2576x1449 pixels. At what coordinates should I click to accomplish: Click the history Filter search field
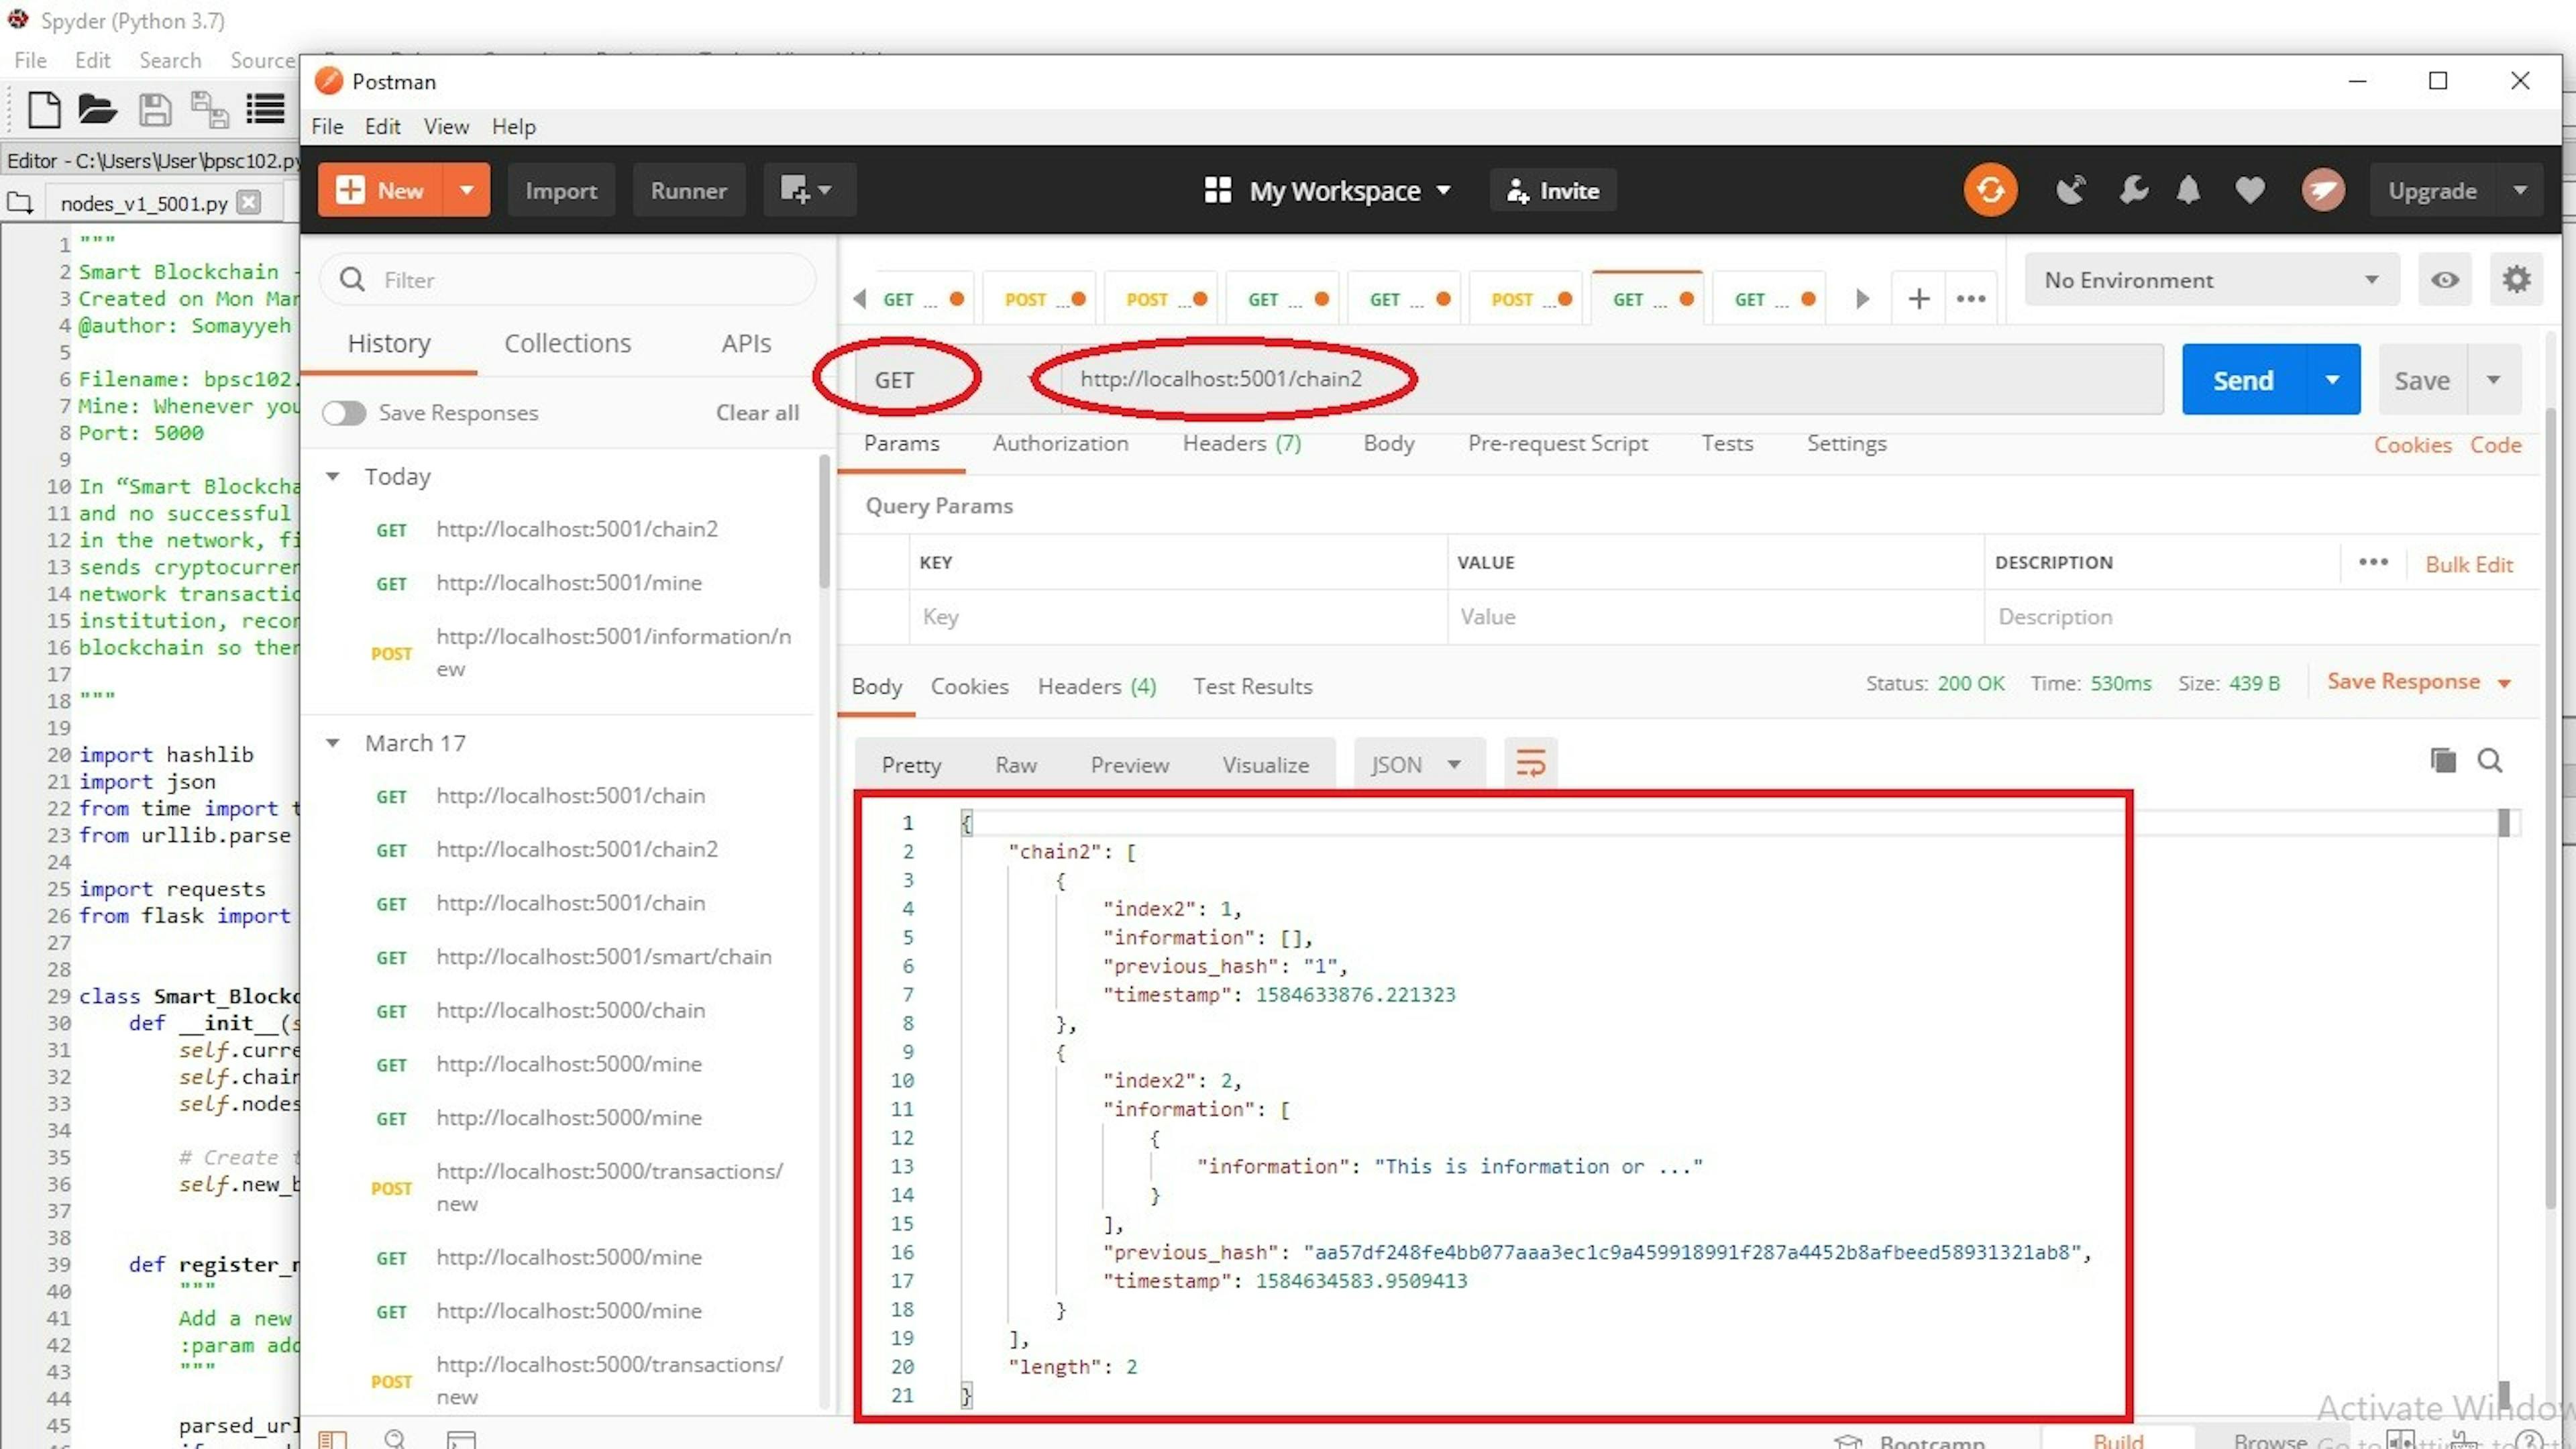click(568, 280)
